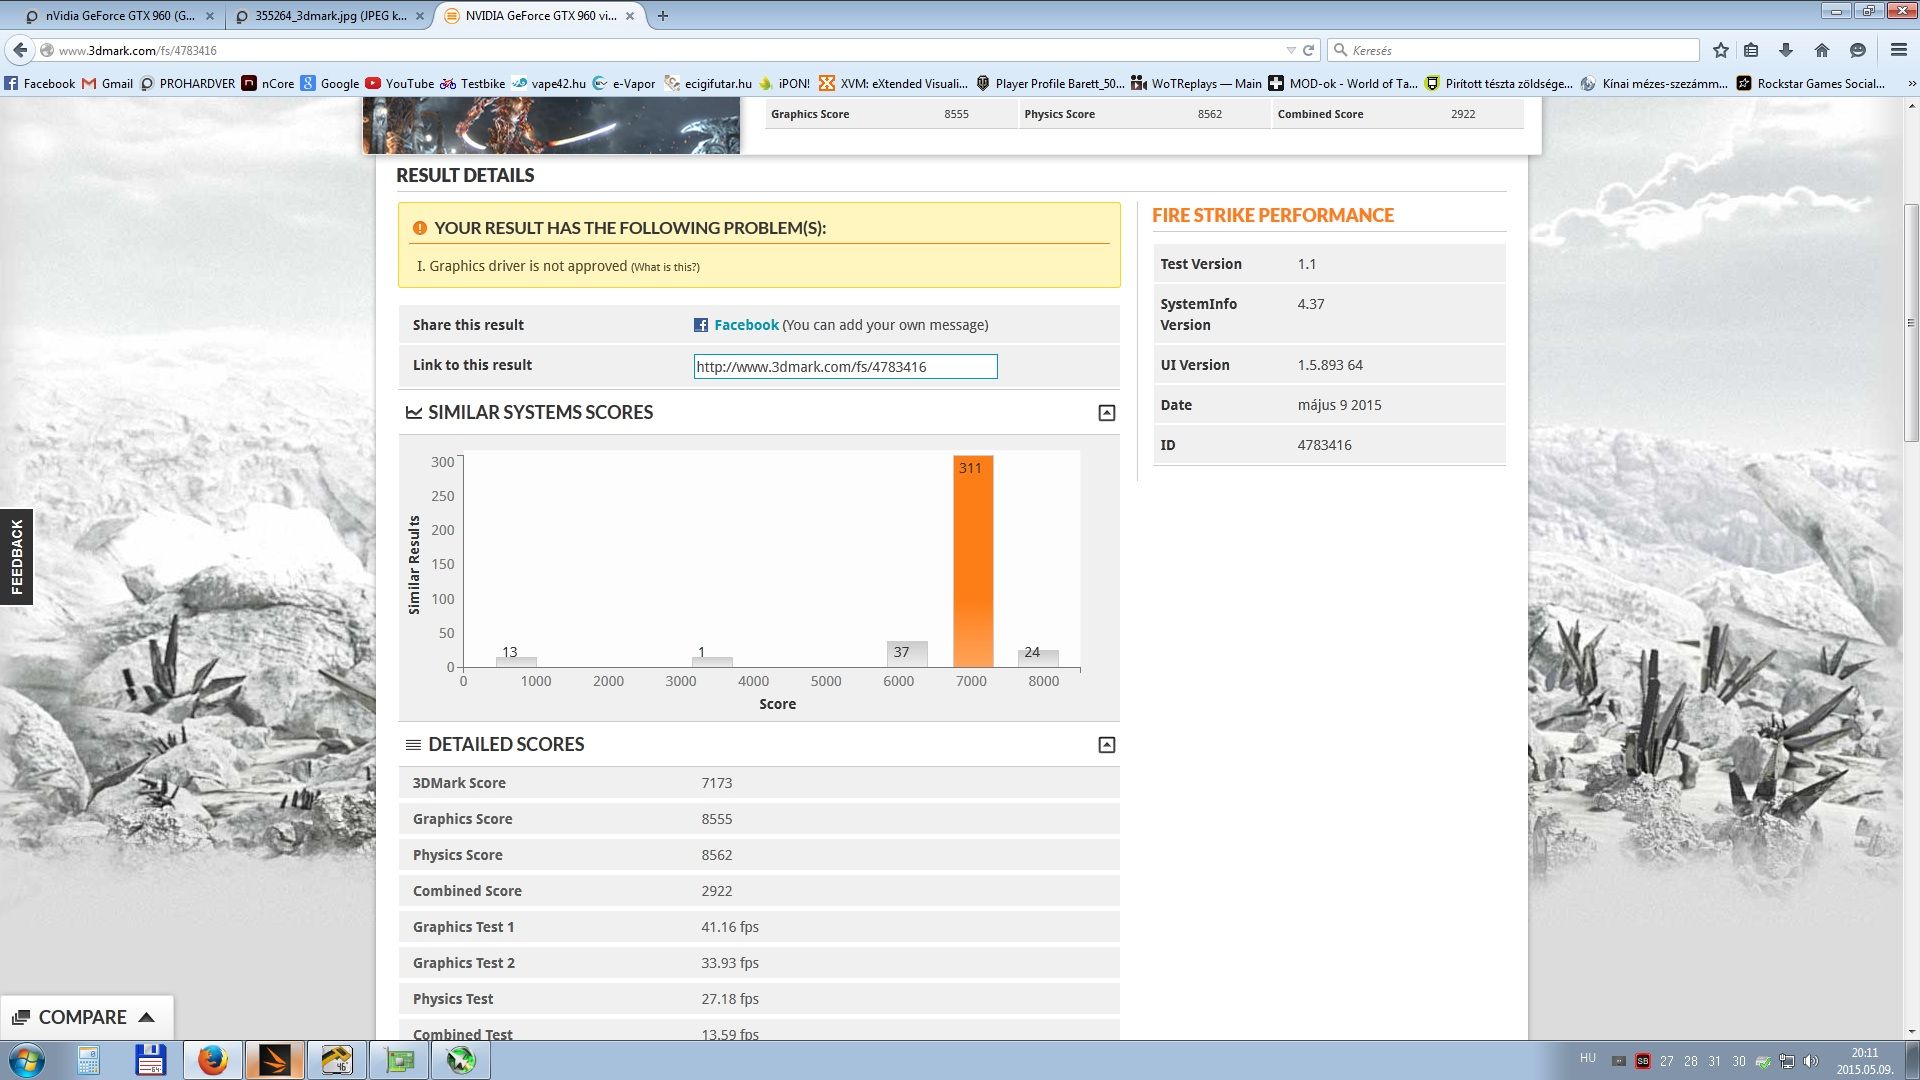Image resolution: width=1920 pixels, height=1080 pixels.
Task: Open the Feedback side tab
Action: (16, 557)
